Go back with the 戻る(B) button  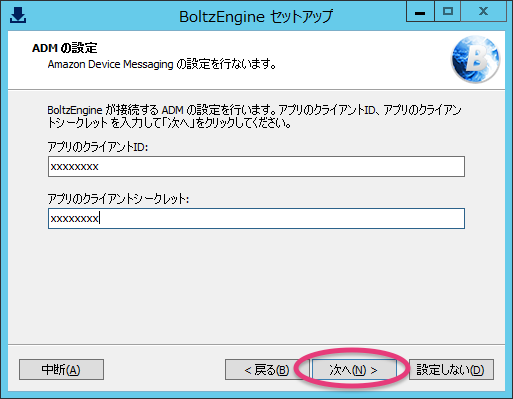267,369
